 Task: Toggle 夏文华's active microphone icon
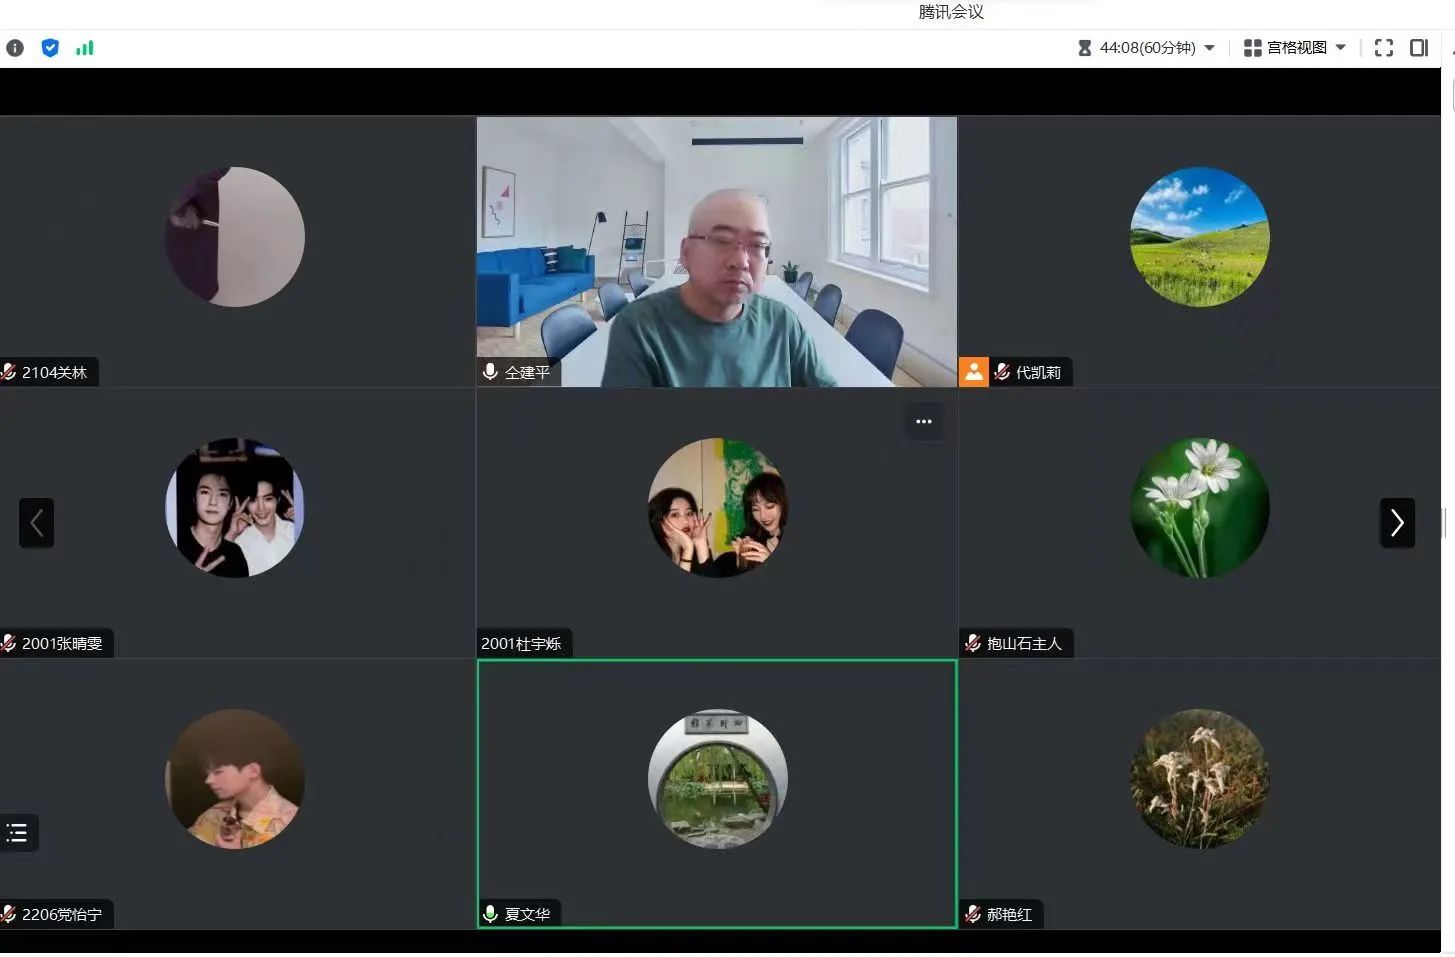[x=490, y=914]
